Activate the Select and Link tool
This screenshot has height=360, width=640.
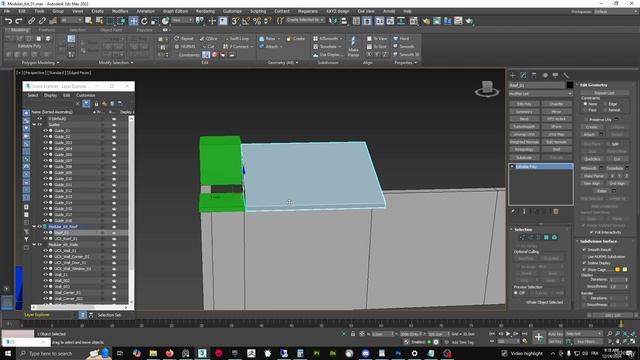(x=31, y=20)
